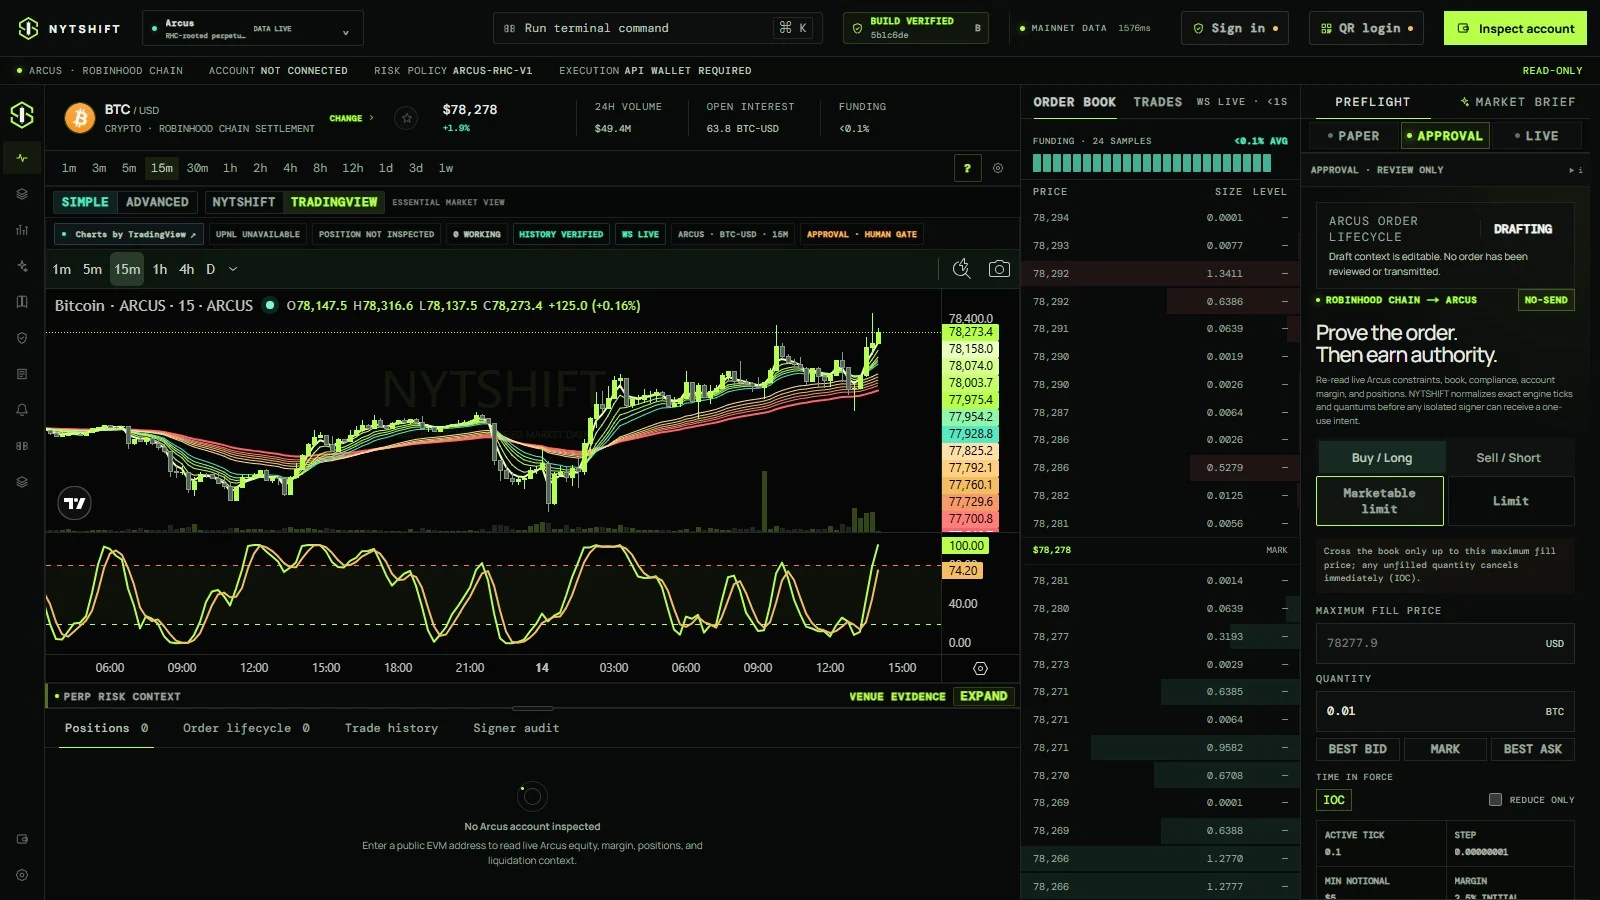Open the settings gear at sidebar bottom
1600x900 pixels.
(x=22, y=875)
